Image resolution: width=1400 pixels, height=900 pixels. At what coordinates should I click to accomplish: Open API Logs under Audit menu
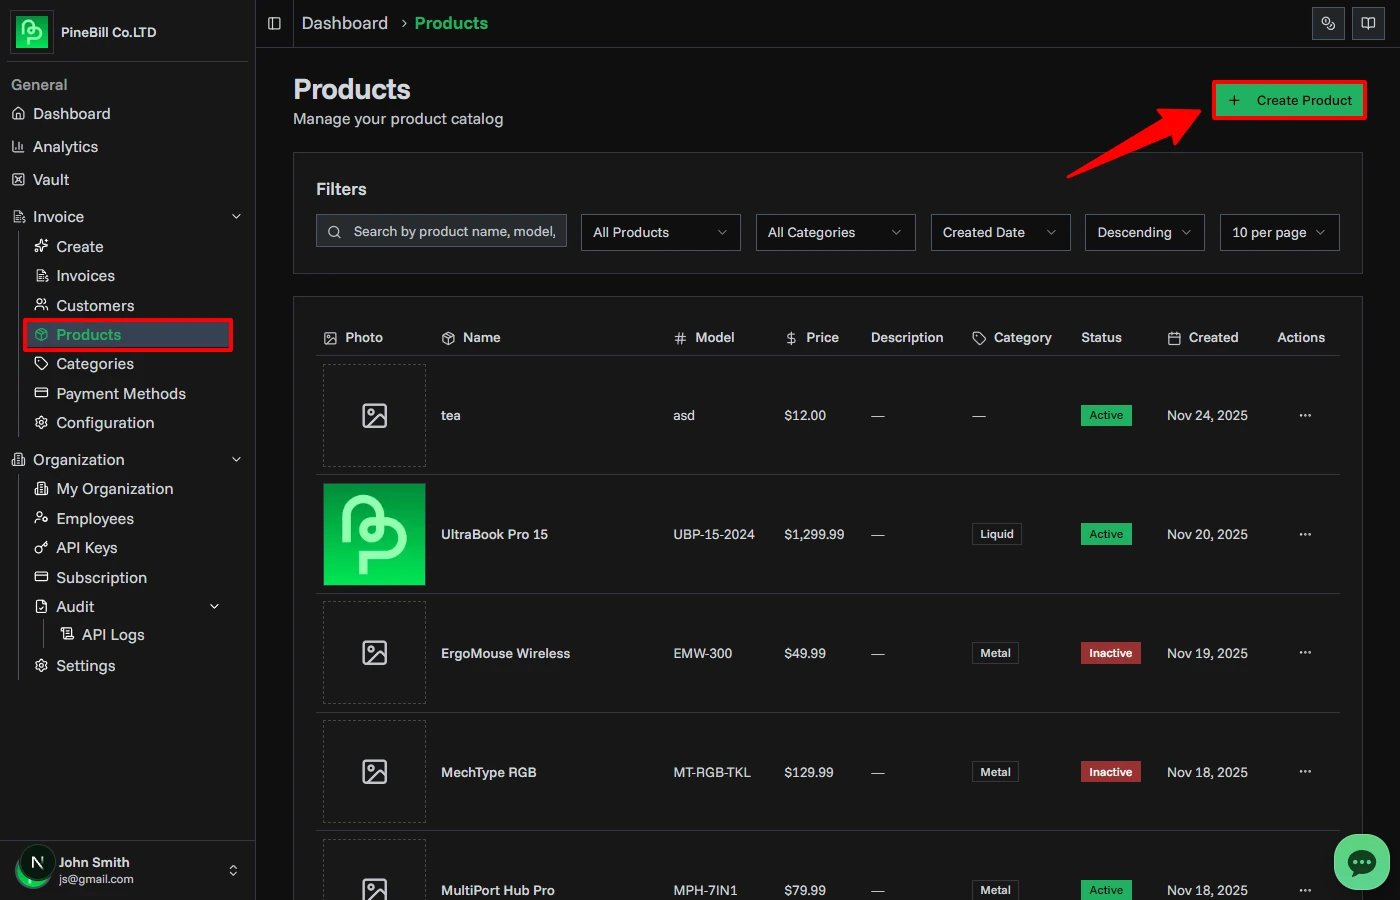point(112,634)
